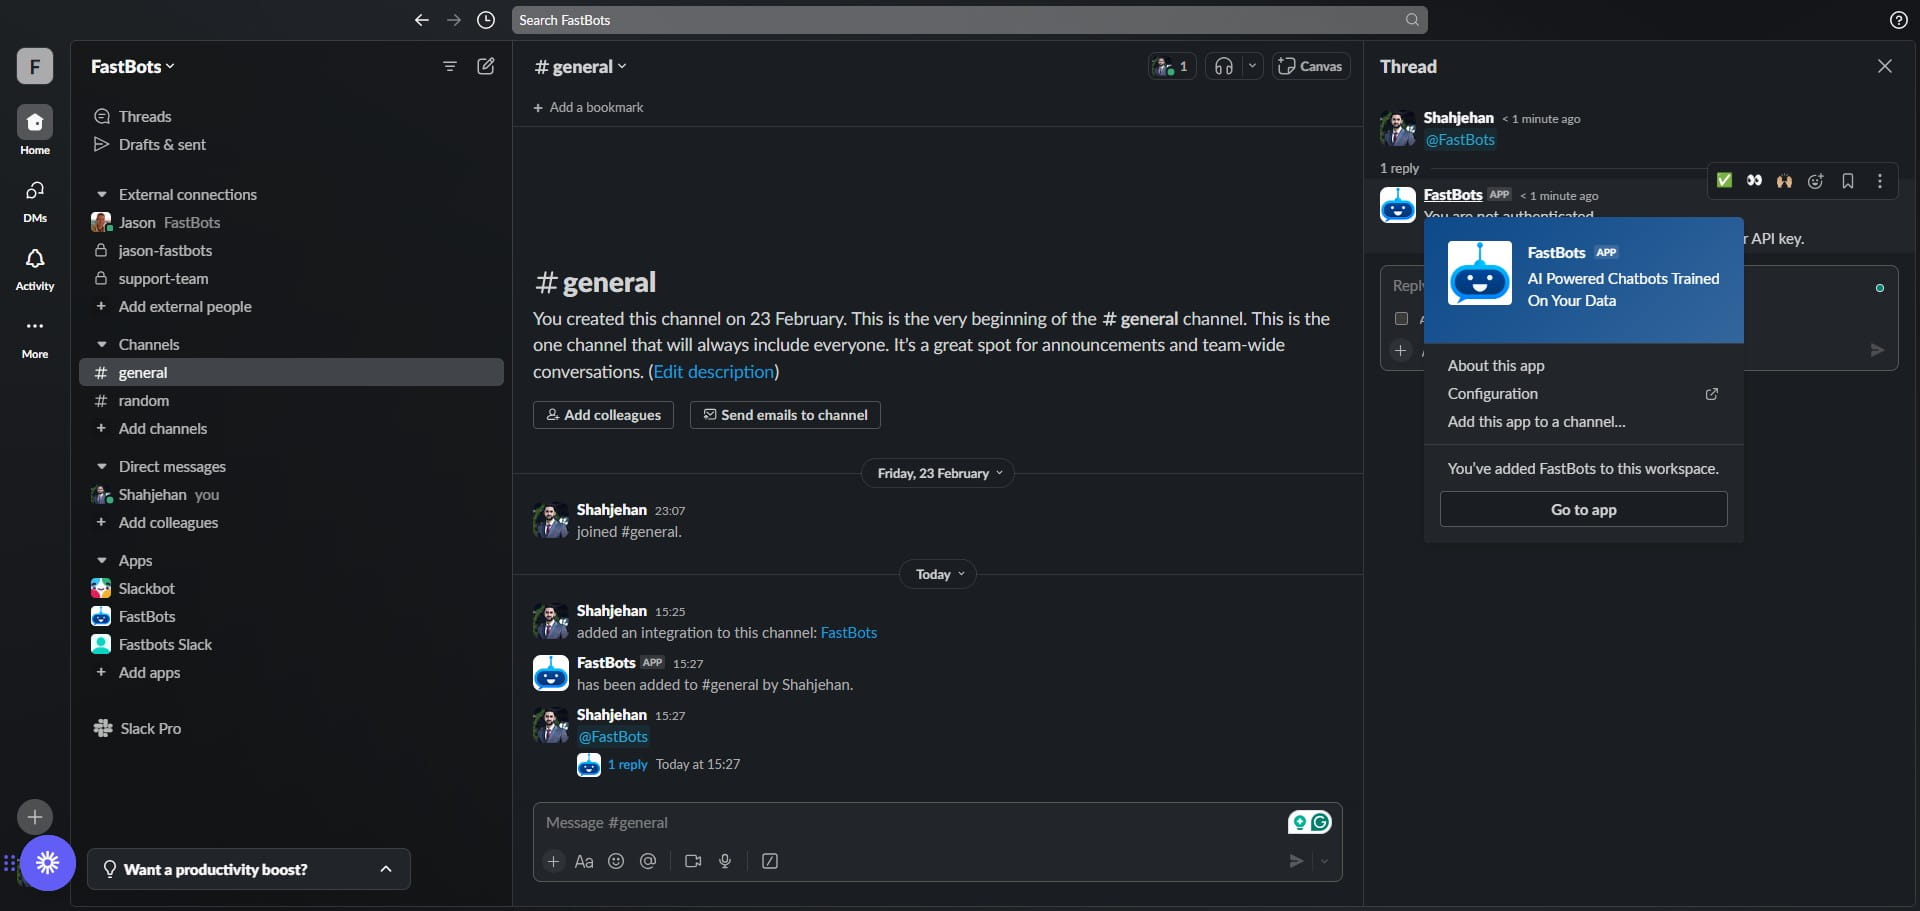Collapse the External connections section
This screenshot has width=1920, height=911.
(x=101, y=194)
